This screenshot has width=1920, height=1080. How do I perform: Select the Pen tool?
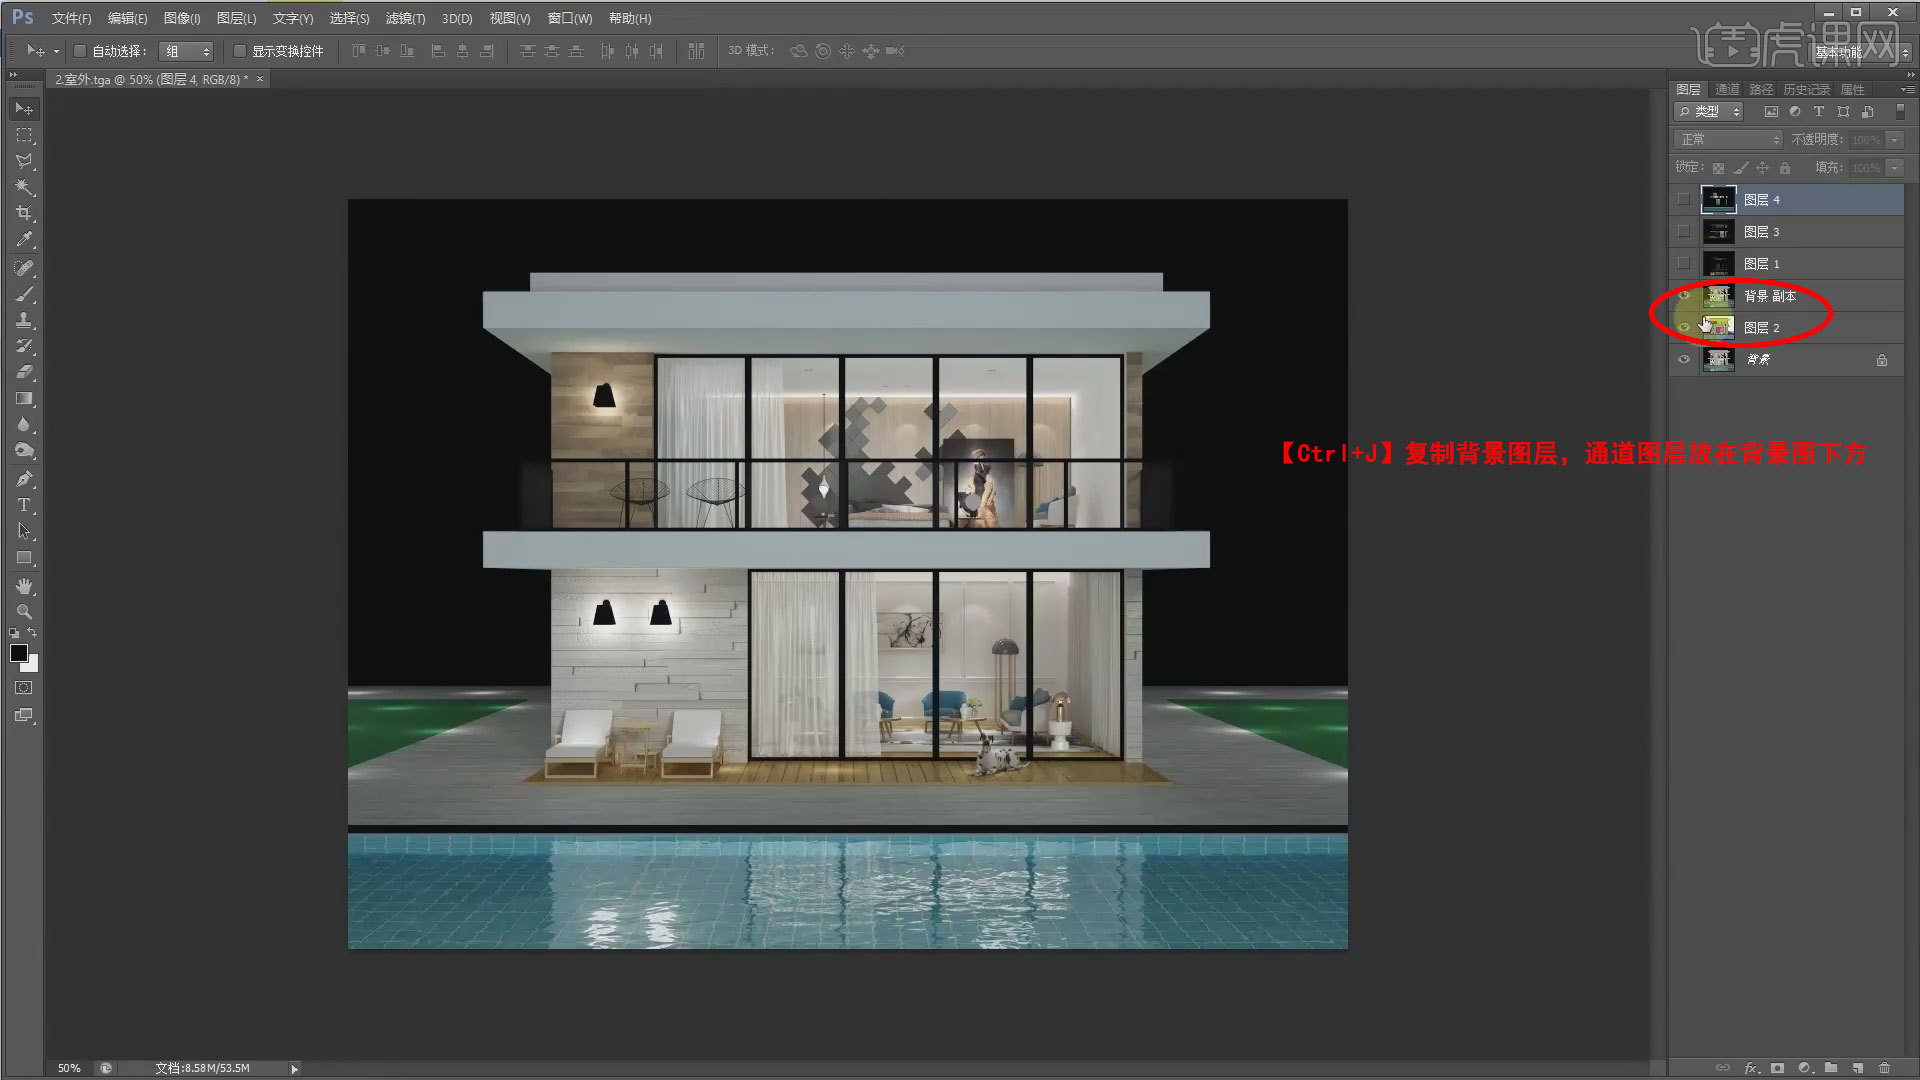24,479
